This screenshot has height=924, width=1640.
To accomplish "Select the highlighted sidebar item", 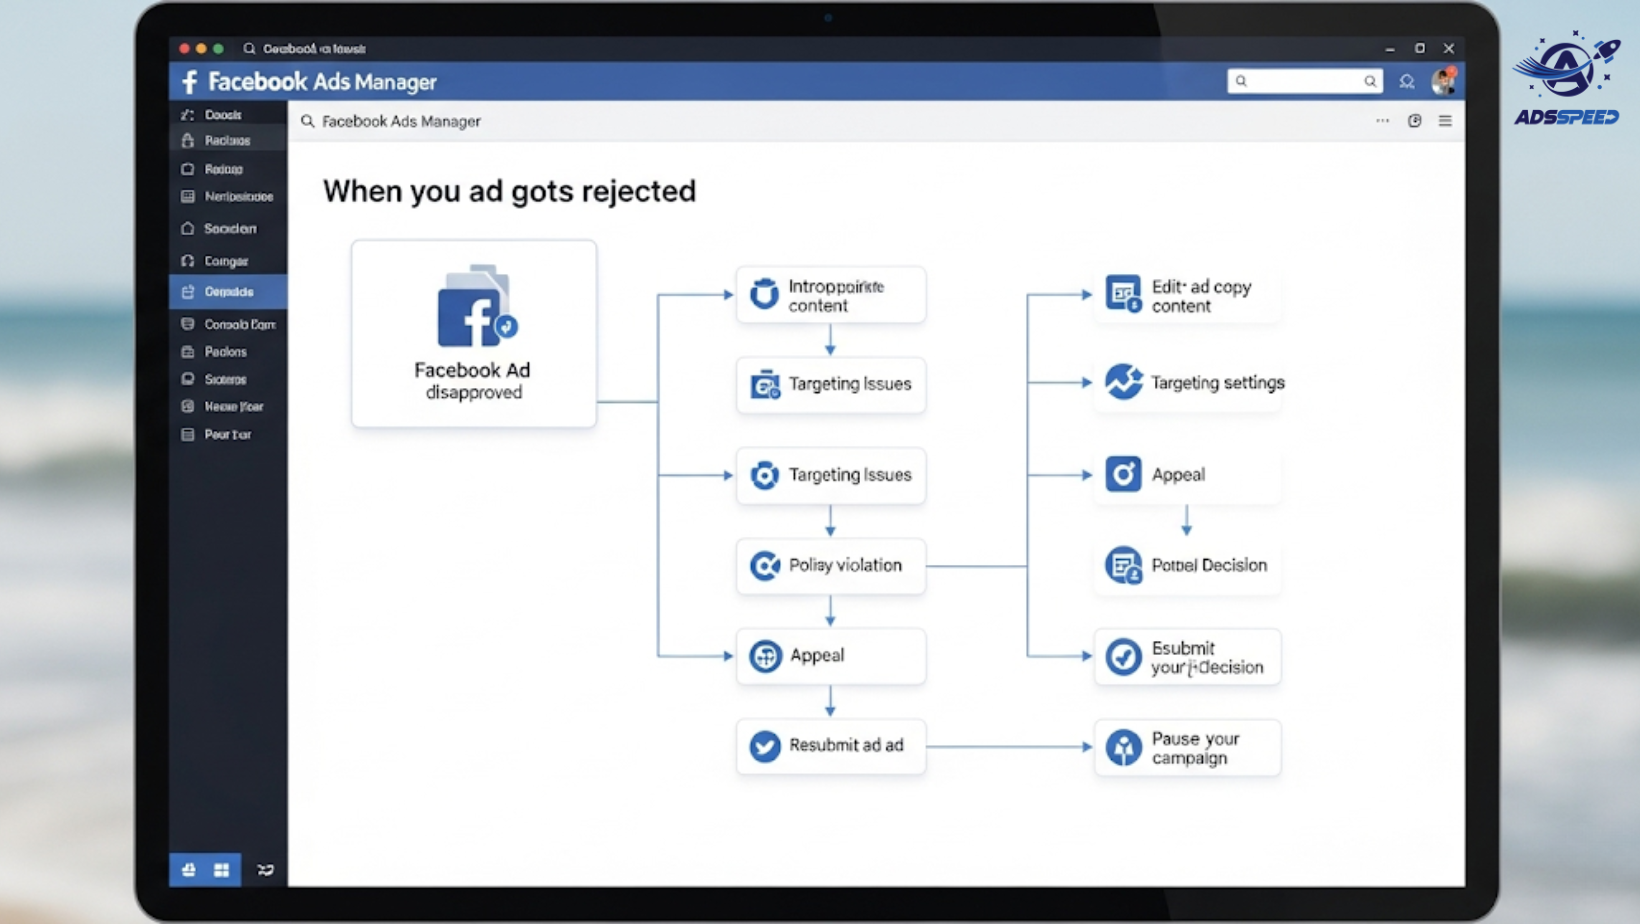I will coord(228,292).
